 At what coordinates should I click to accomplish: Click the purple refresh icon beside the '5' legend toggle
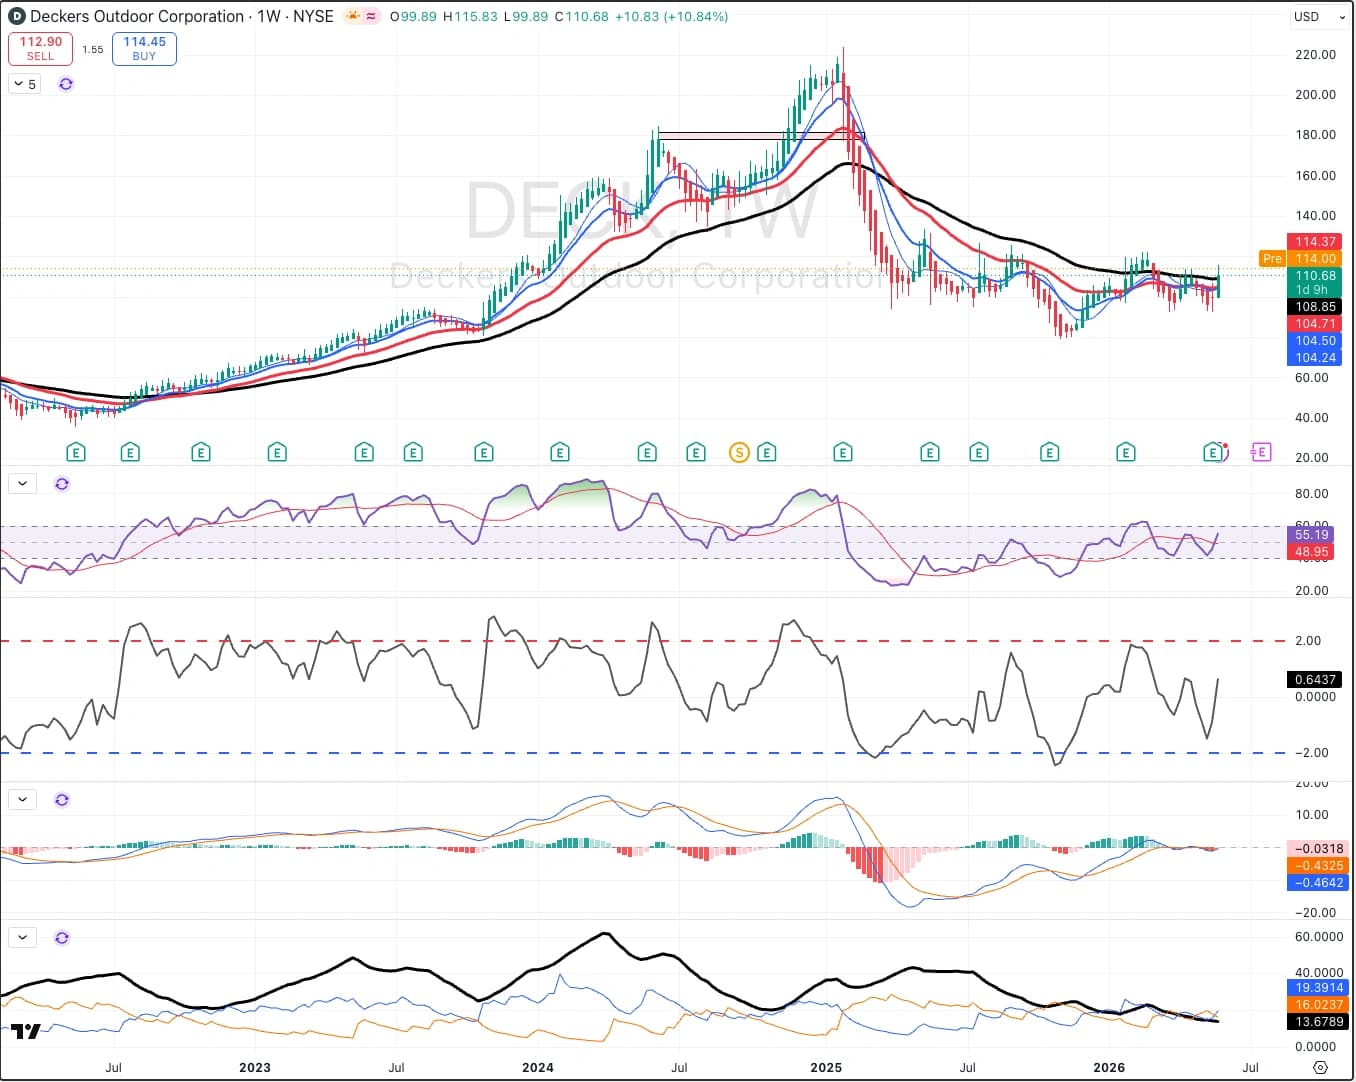tap(66, 84)
